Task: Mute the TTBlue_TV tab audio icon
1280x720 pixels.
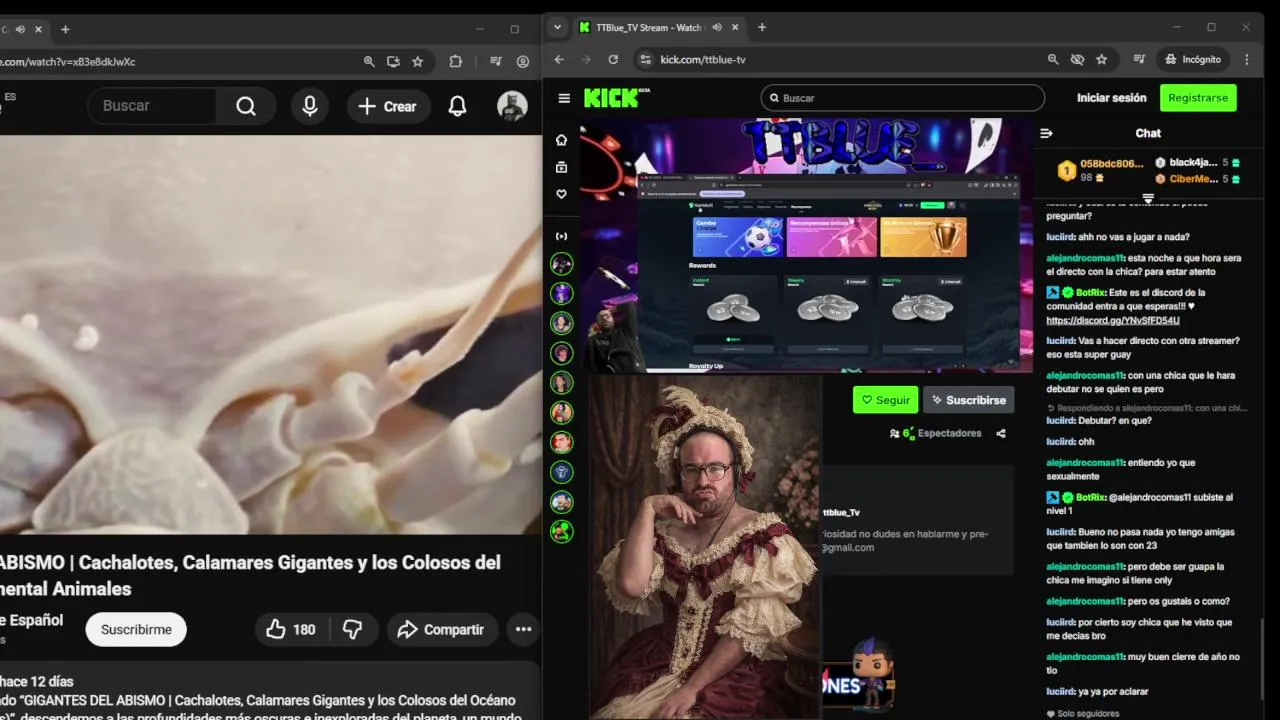Action: pyautogui.click(x=716, y=27)
